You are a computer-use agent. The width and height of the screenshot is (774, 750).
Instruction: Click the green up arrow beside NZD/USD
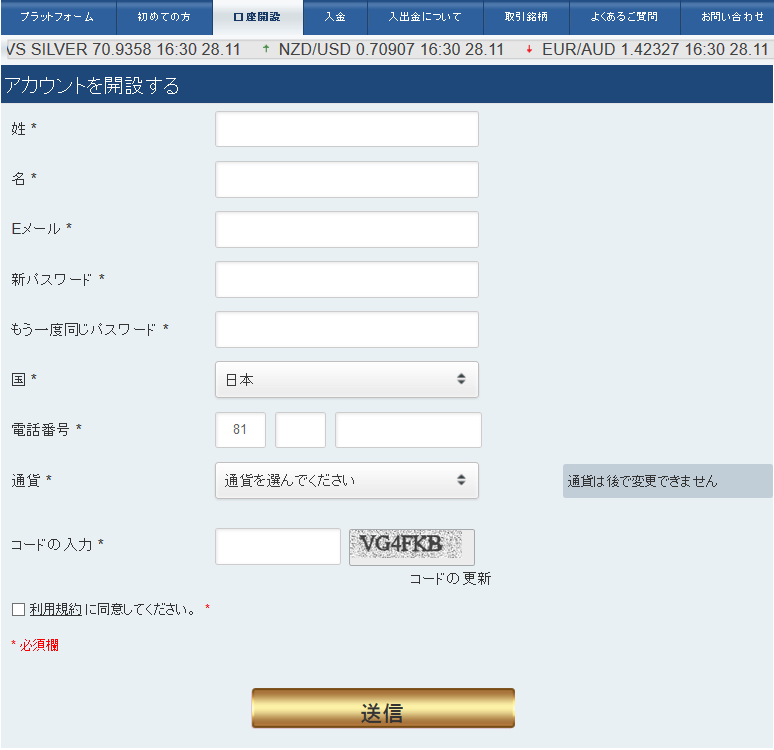266,49
